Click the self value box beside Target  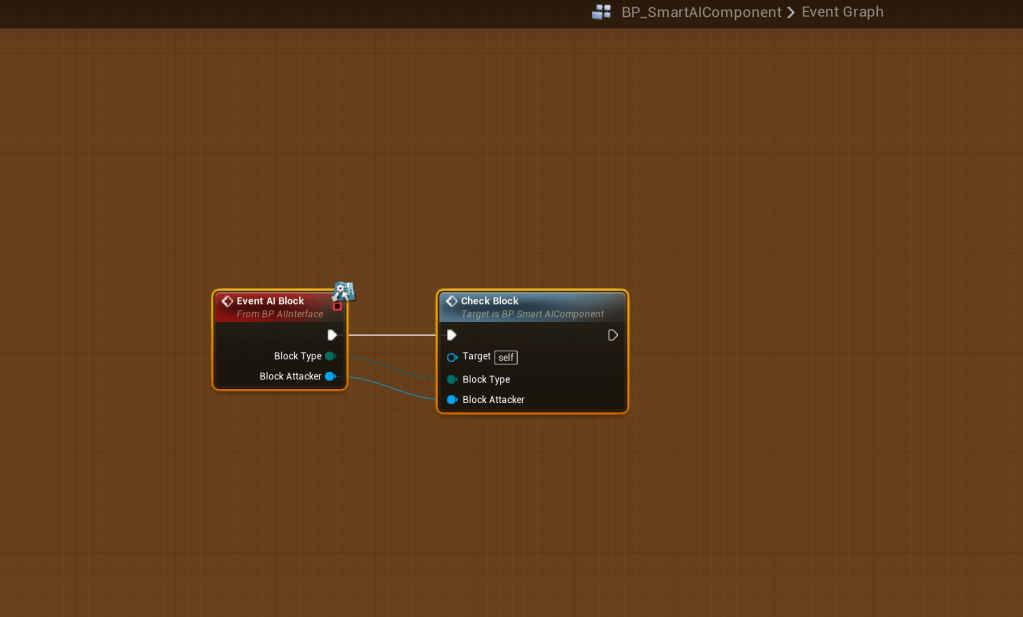pos(506,357)
